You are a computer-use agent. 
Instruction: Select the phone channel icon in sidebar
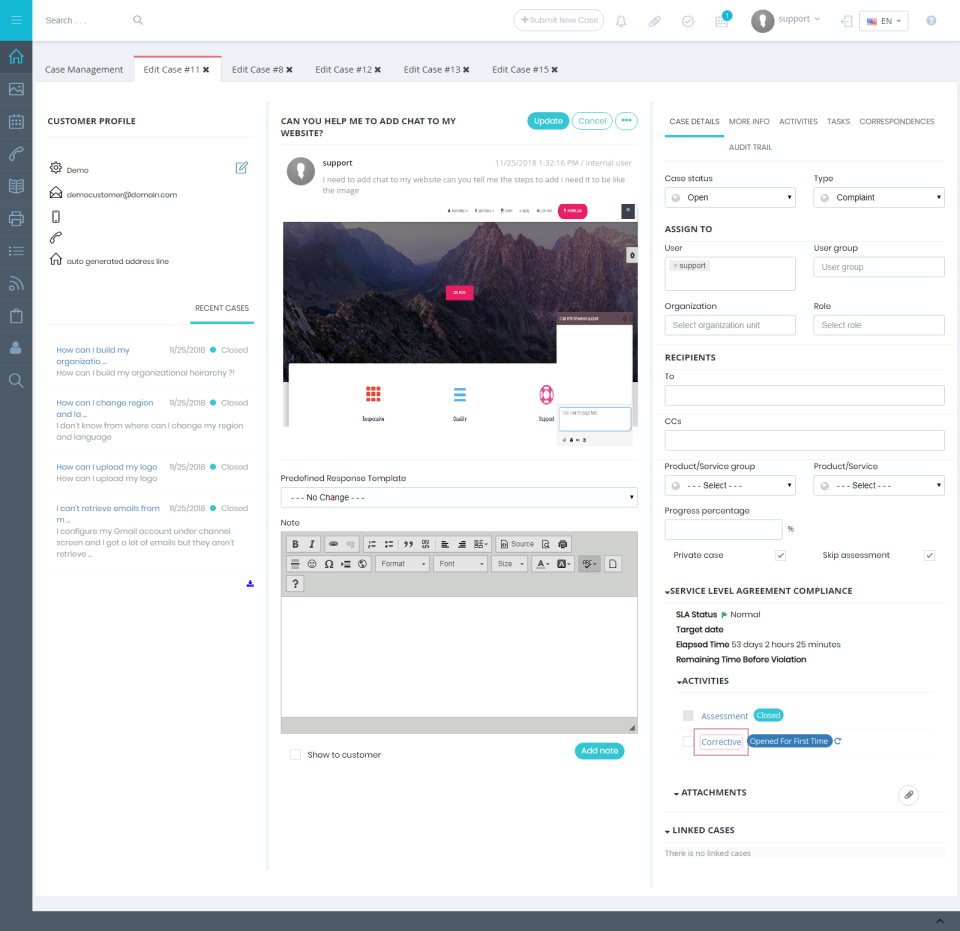pyautogui.click(x=15, y=153)
